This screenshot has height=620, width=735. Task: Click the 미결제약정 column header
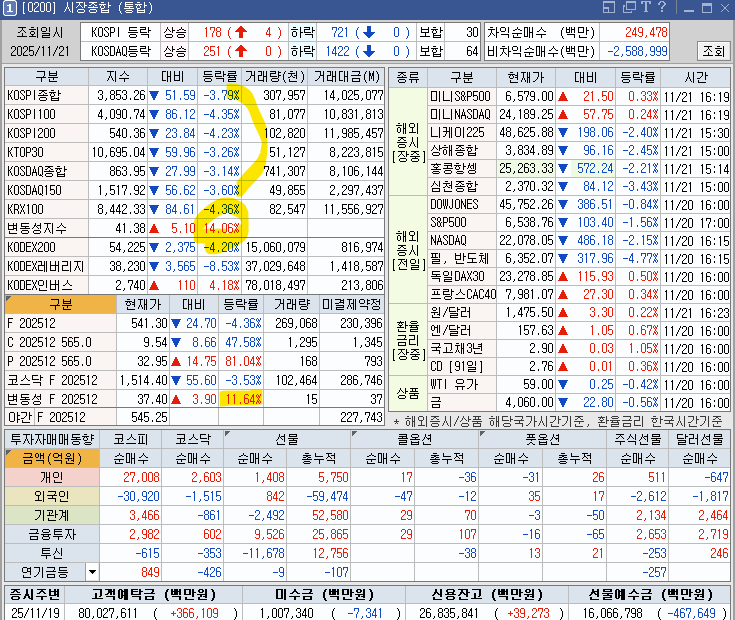[x=352, y=305]
